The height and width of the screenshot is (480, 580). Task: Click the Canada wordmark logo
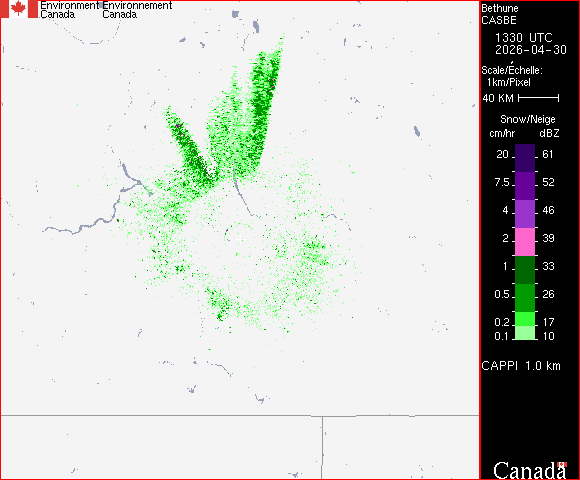pos(530,470)
